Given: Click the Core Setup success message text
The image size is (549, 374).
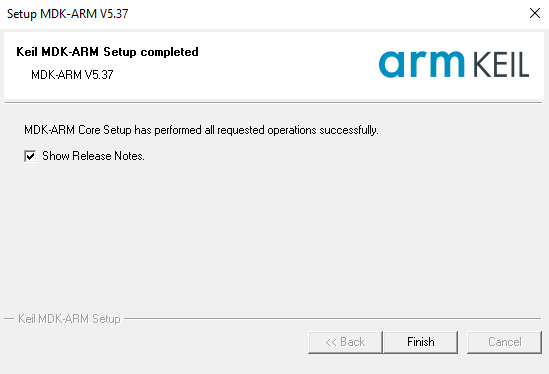Looking at the screenshot, I should pyautogui.click(x=201, y=130).
